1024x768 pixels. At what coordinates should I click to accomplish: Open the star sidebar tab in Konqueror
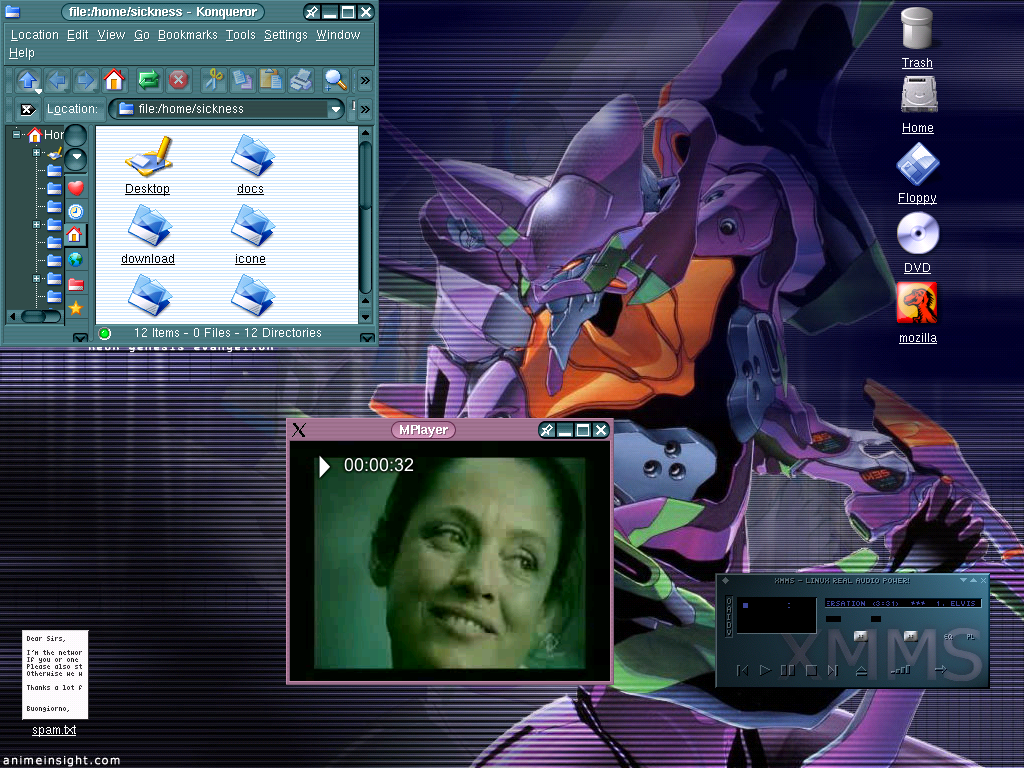[76, 308]
